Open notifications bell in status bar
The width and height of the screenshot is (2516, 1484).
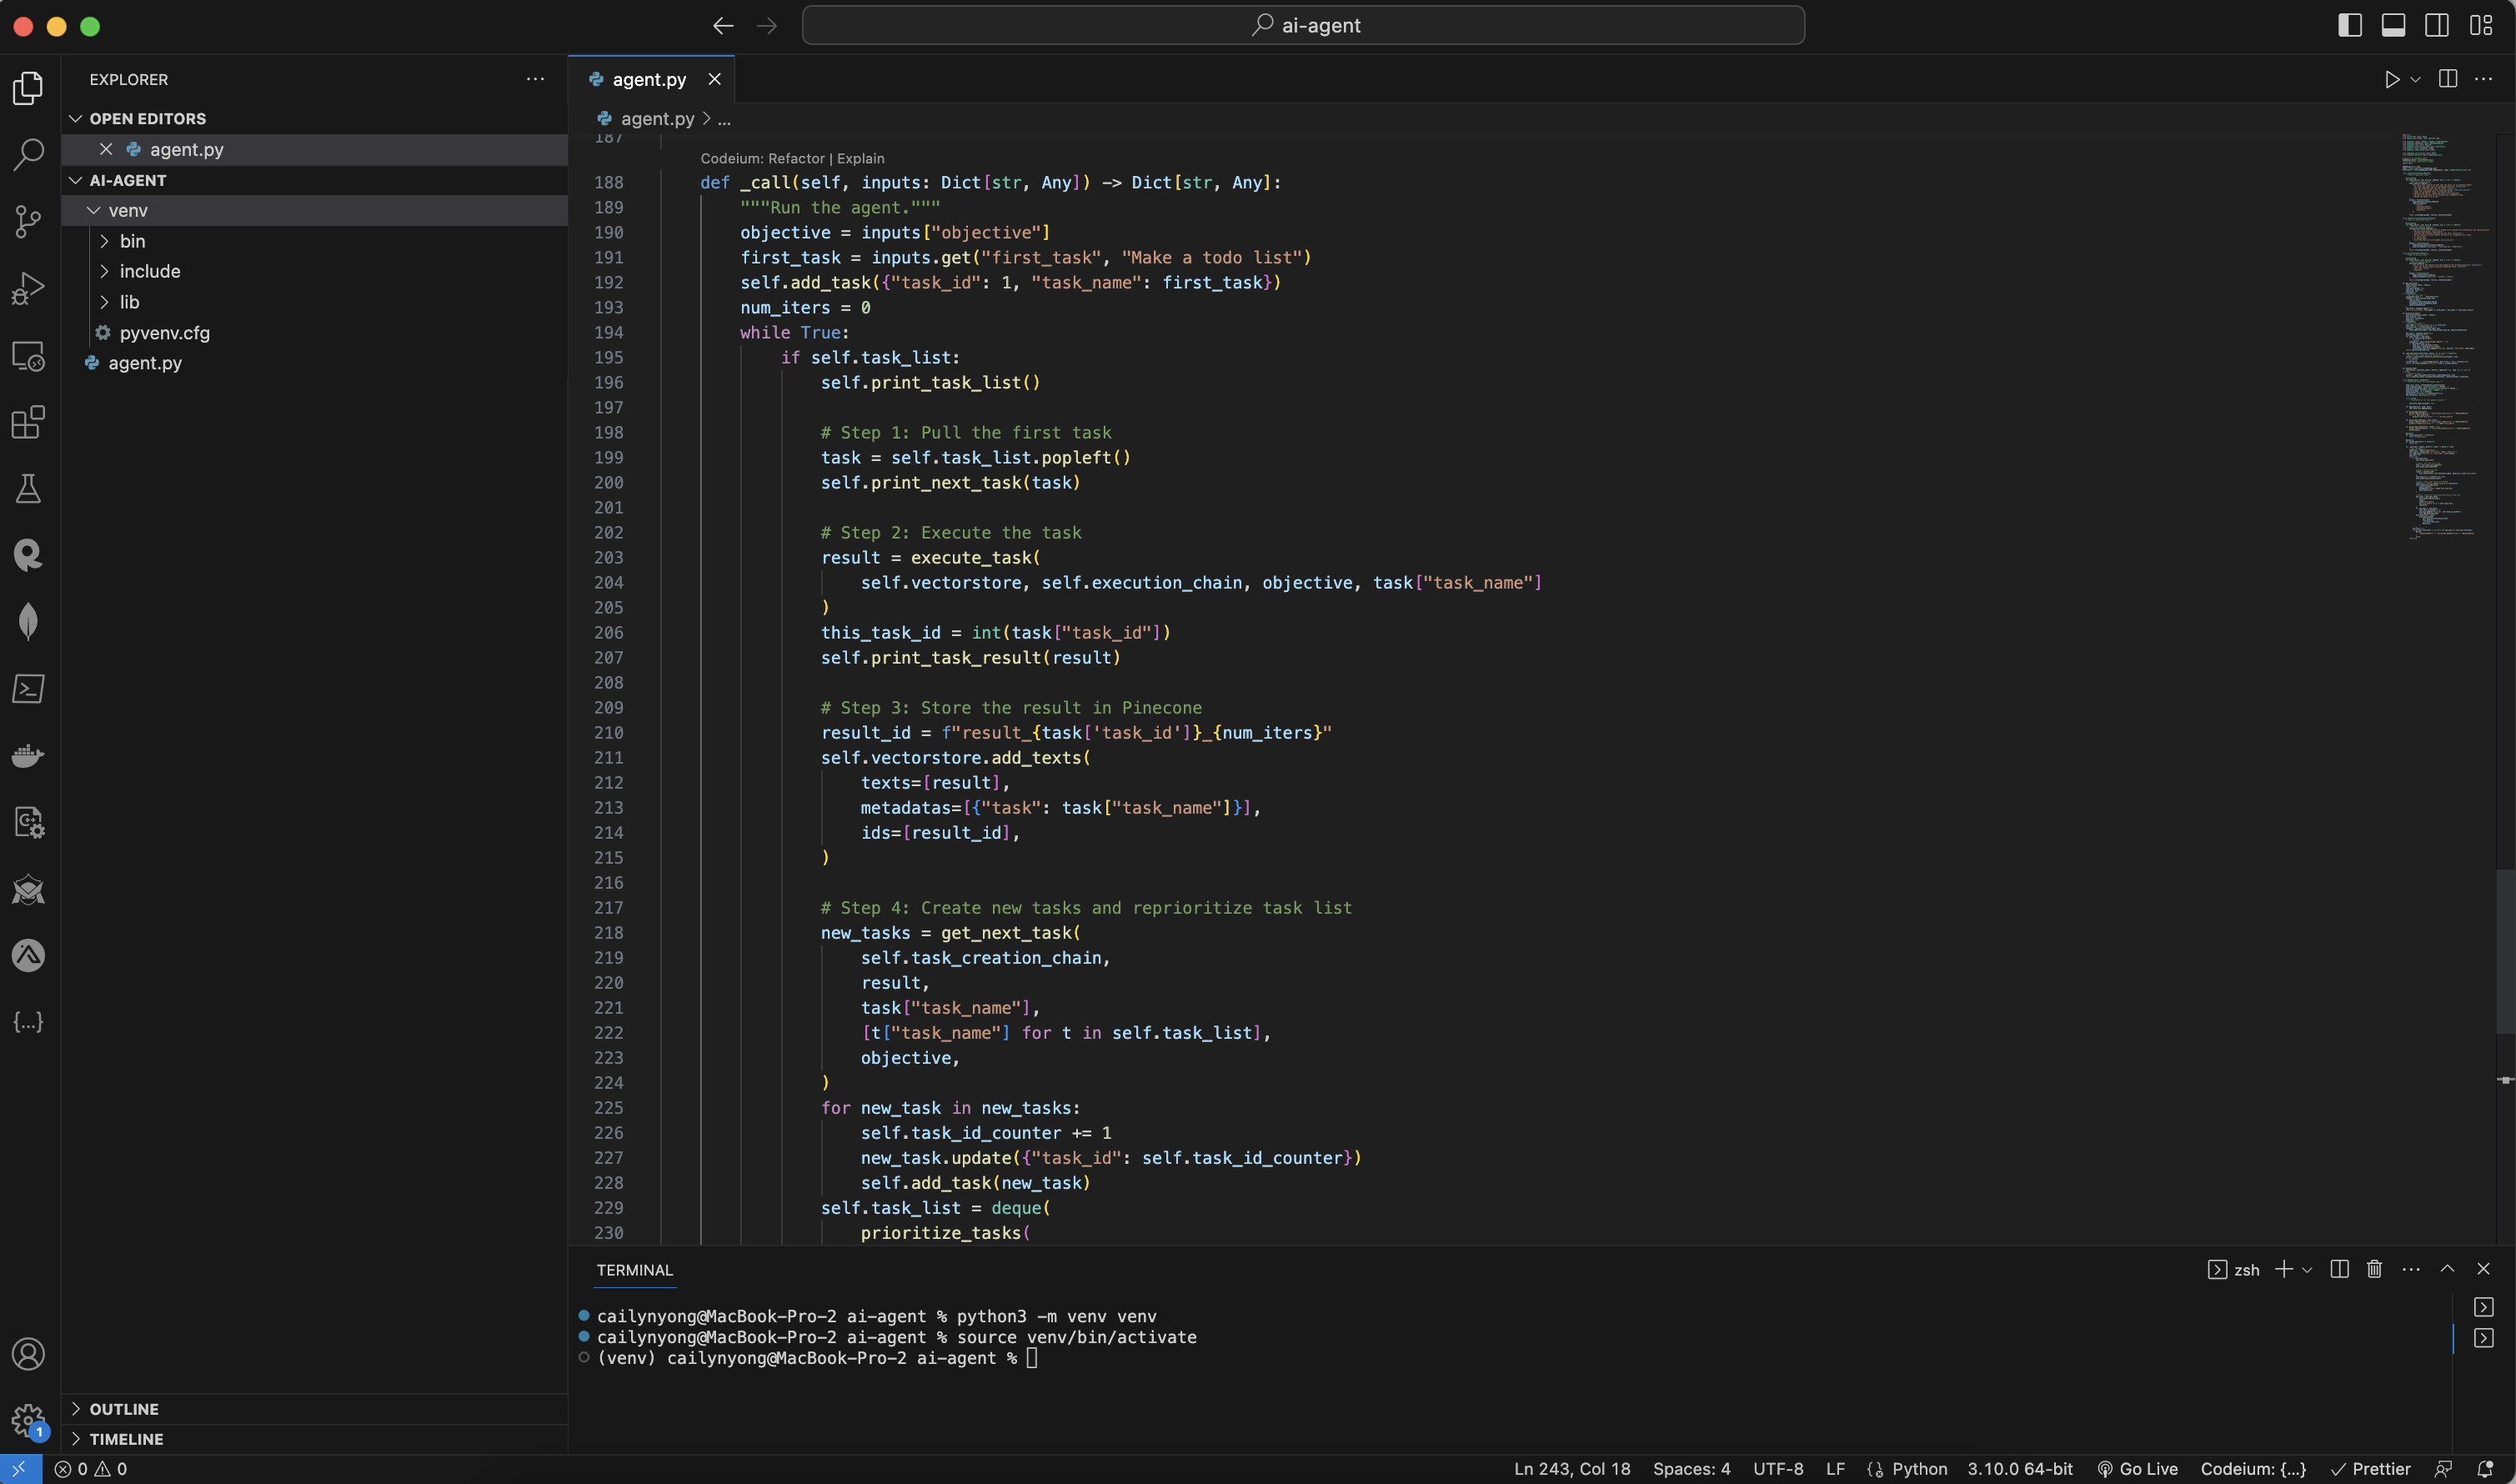pos(2485,1469)
